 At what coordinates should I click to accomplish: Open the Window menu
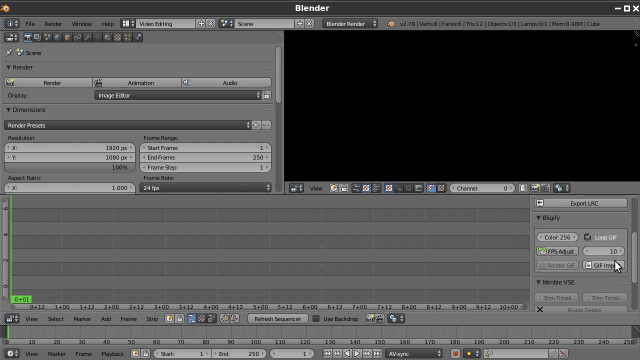pos(82,24)
